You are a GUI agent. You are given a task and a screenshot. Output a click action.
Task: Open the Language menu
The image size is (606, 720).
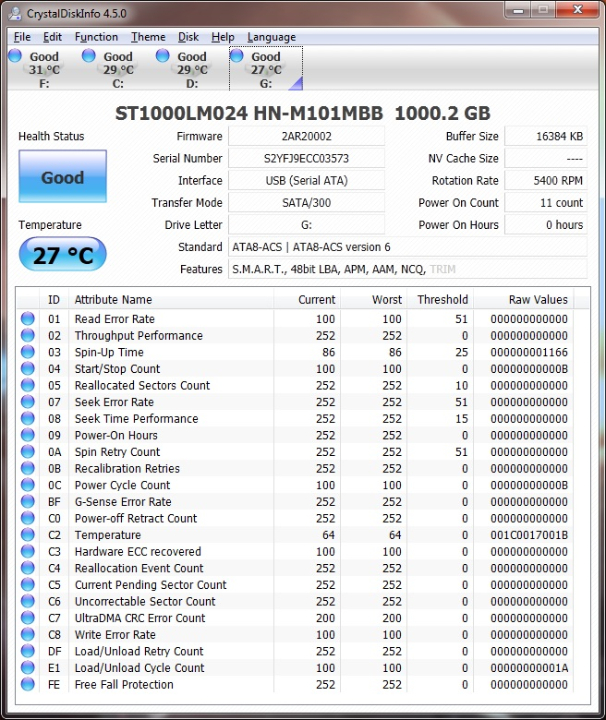tap(271, 37)
